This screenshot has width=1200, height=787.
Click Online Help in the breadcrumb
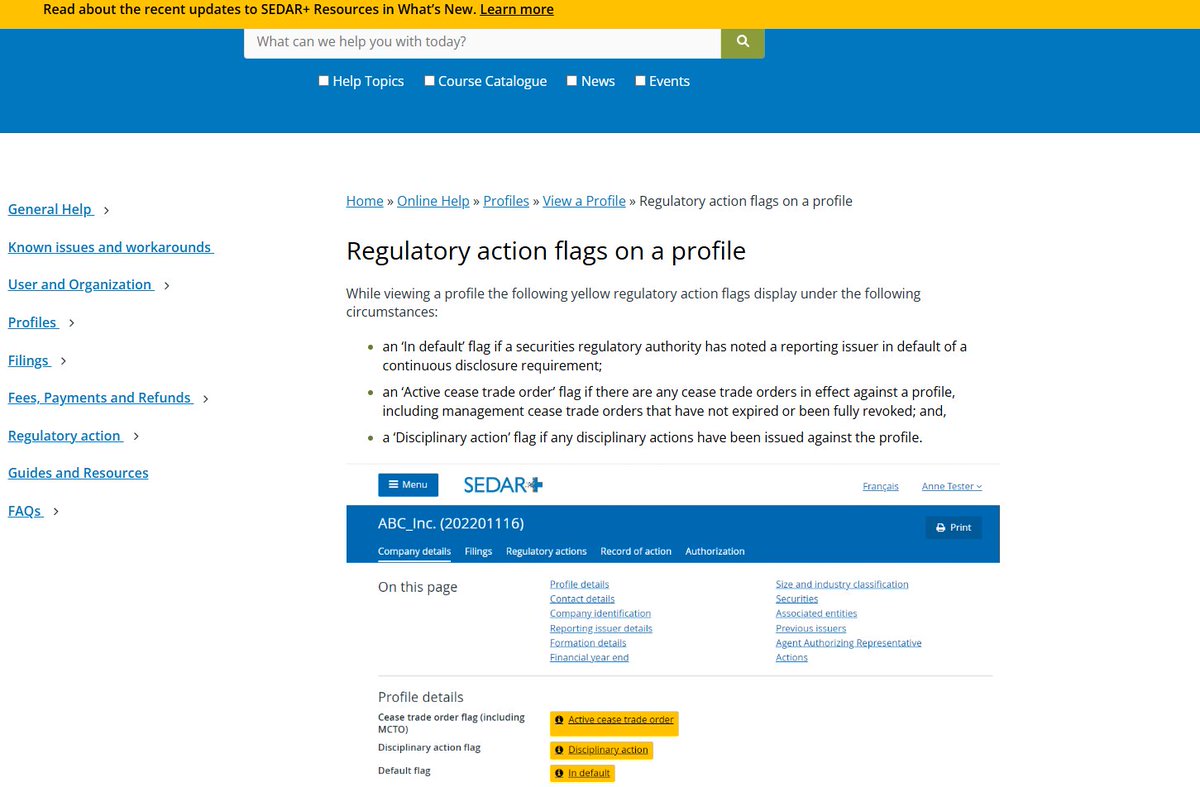433,201
